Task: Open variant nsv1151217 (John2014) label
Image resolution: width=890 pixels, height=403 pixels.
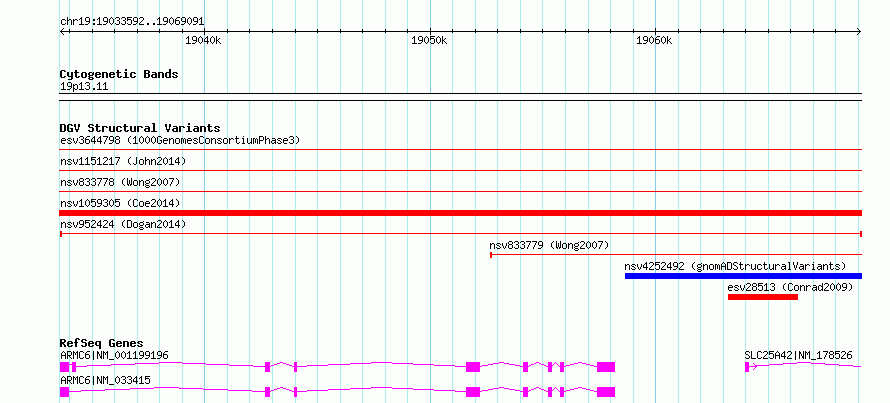Action: pyautogui.click(x=123, y=161)
